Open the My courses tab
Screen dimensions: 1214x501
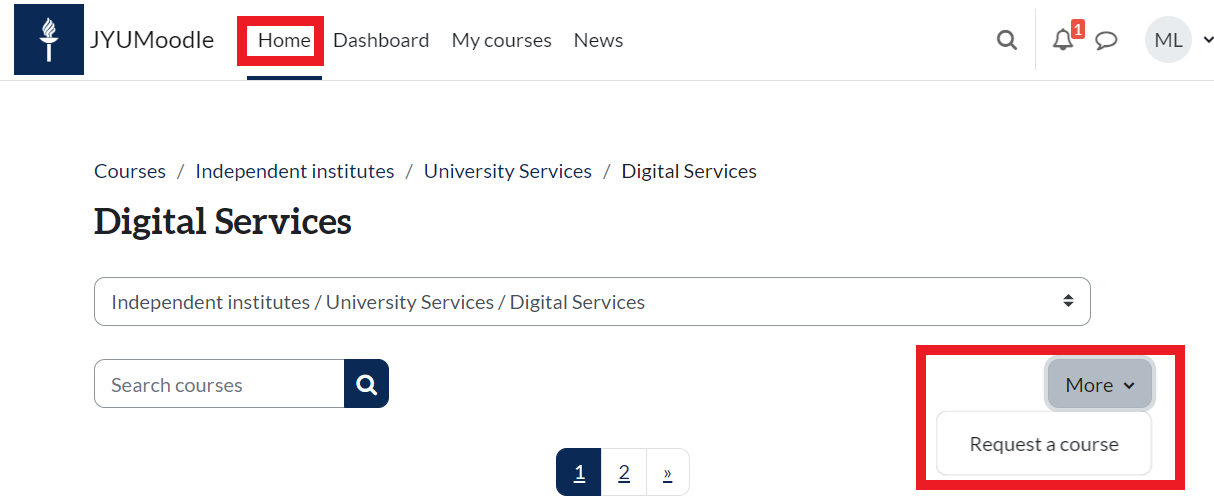click(x=501, y=41)
